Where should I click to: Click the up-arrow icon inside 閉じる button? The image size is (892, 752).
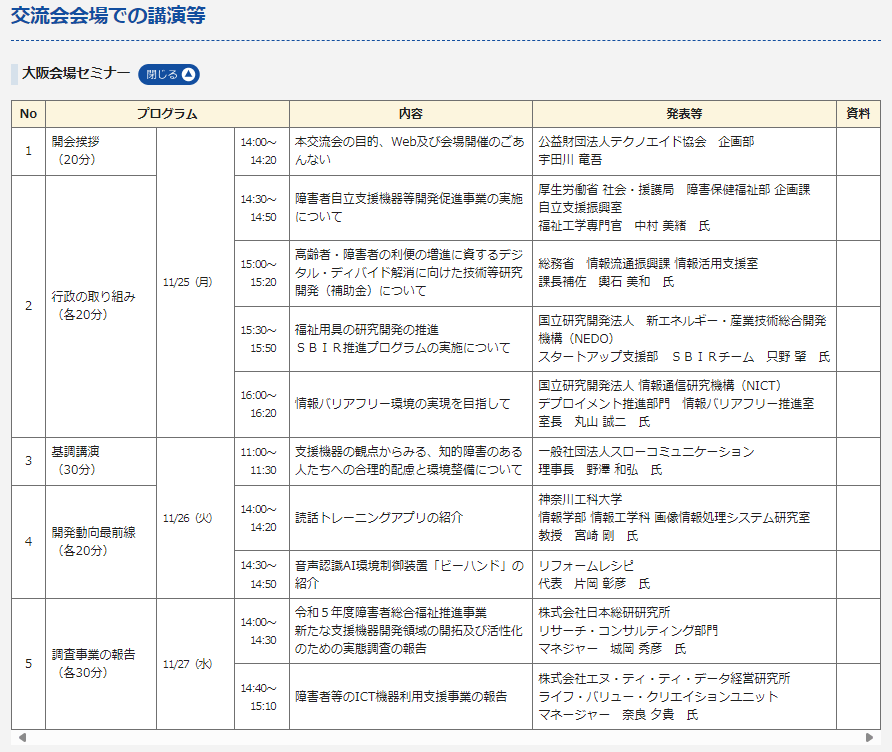pyautogui.click(x=189, y=74)
